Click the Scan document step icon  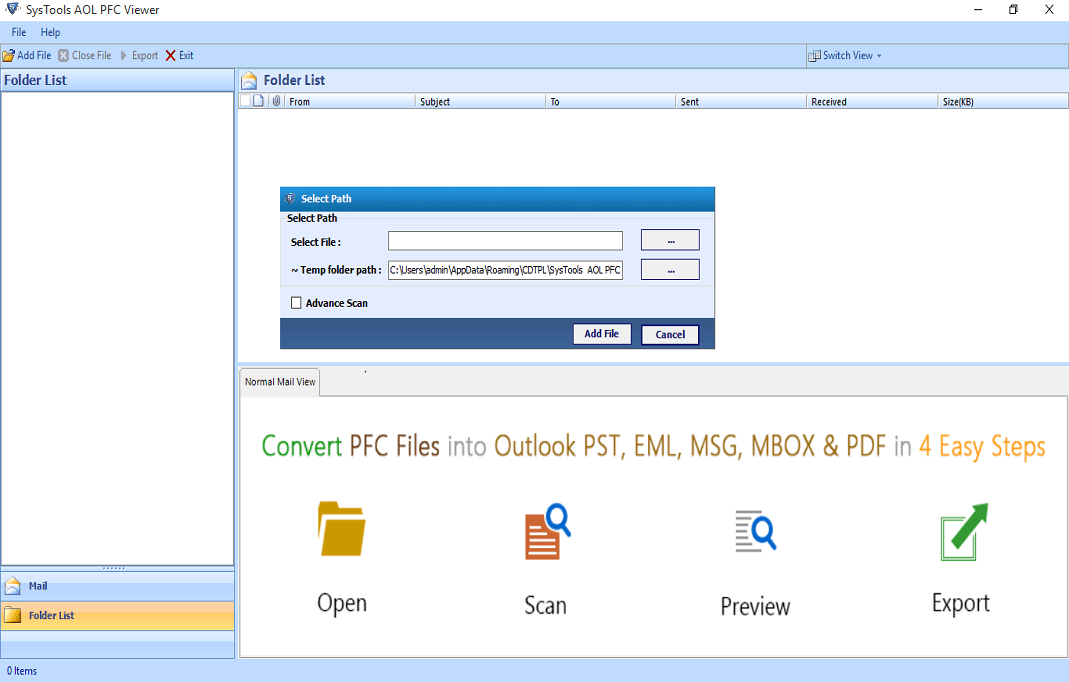547,531
